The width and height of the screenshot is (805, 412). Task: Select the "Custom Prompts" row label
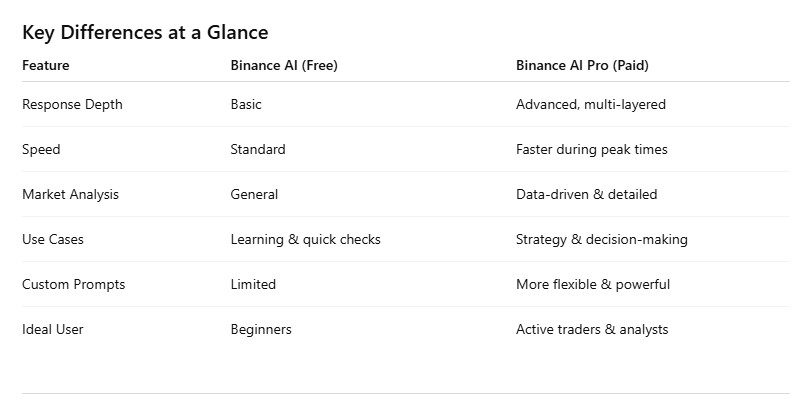[73, 285]
